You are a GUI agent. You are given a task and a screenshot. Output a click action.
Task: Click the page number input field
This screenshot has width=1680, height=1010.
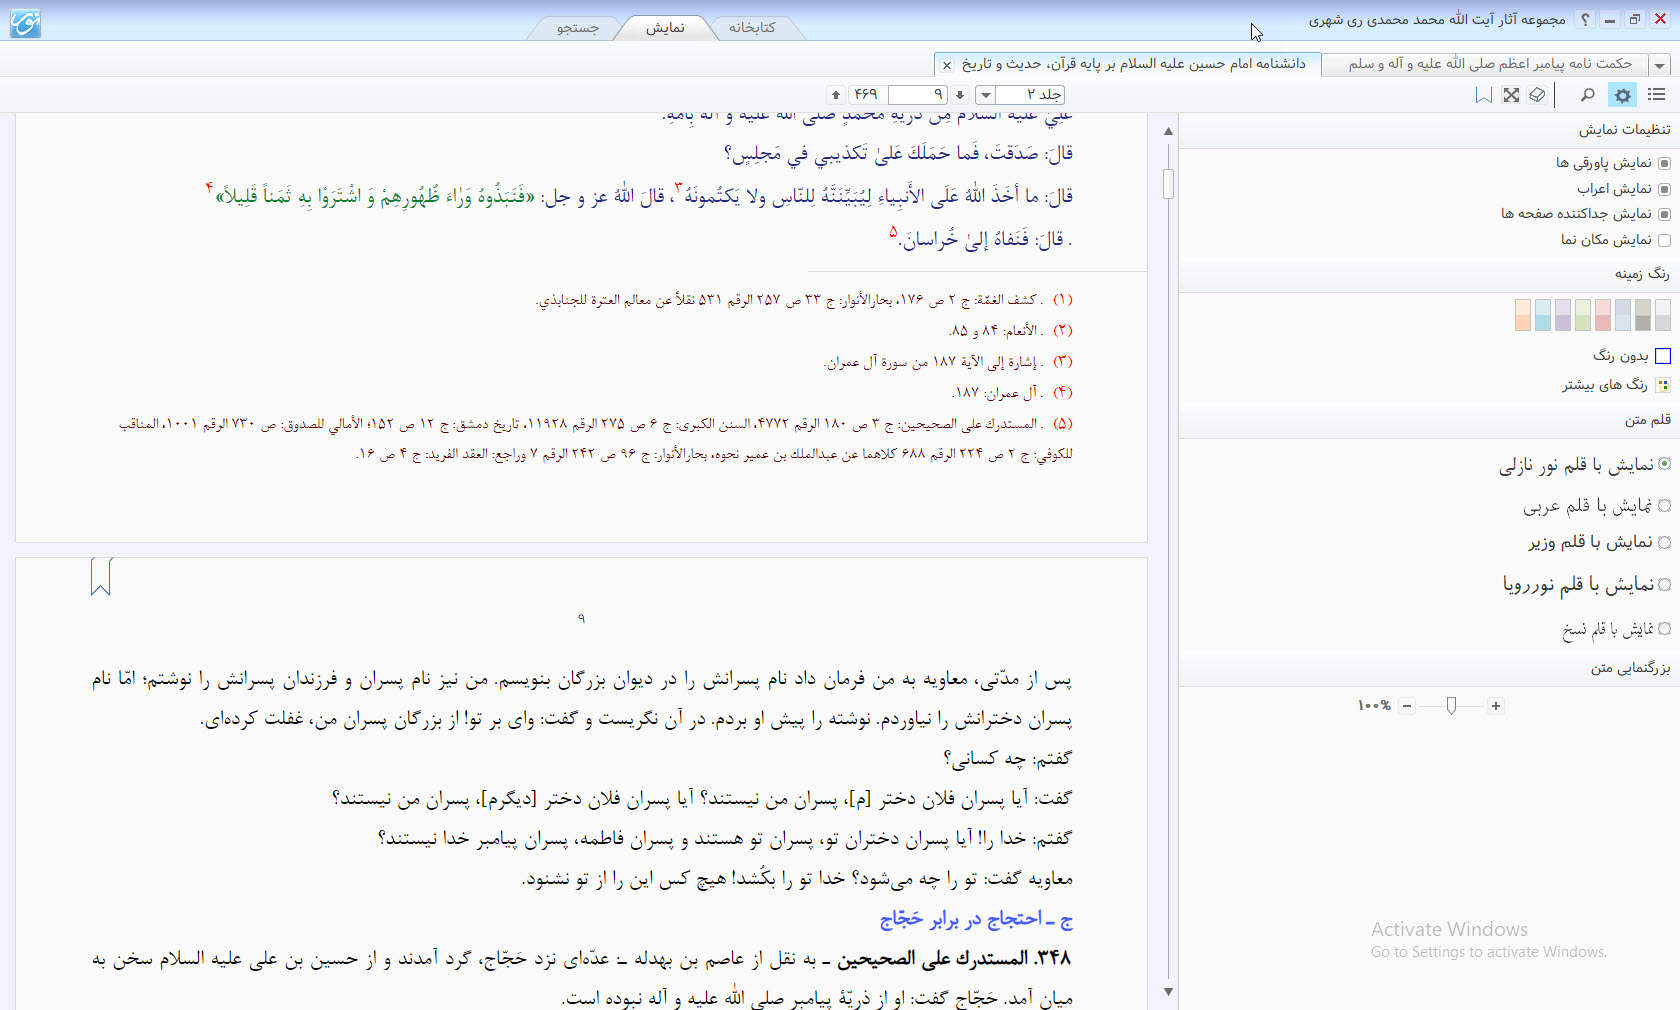[x=917, y=95]
